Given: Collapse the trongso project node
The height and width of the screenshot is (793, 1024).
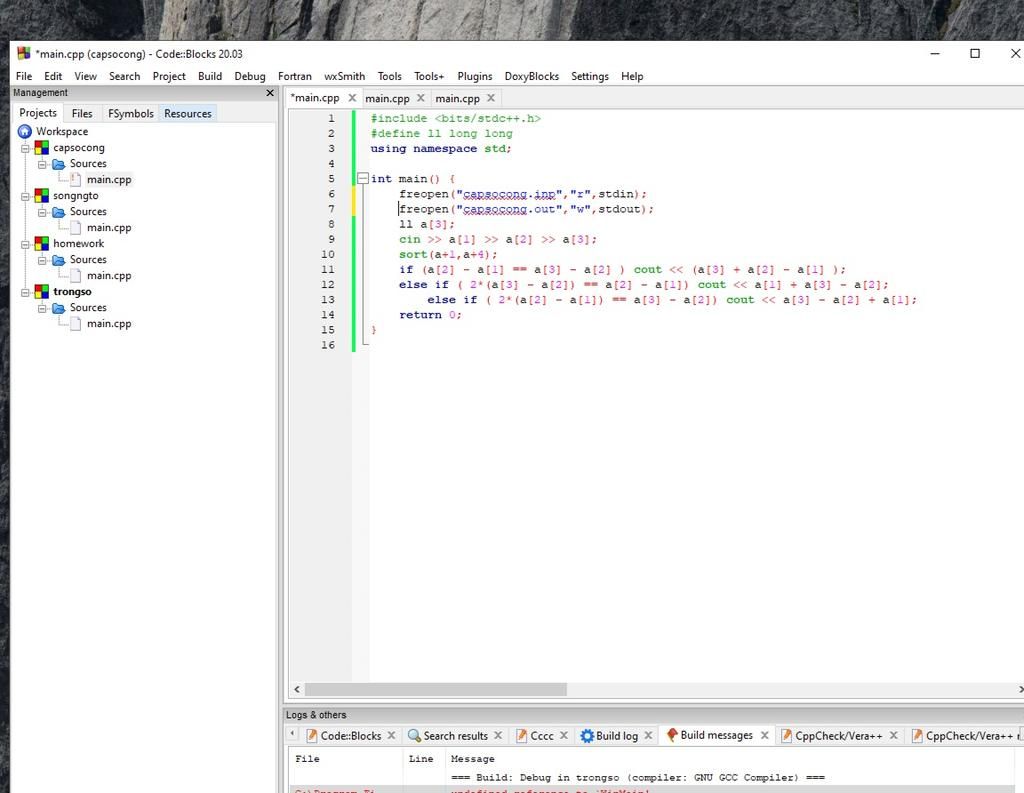Looking at the screenshot, I should pyautogui.click(x=25, y=292).
